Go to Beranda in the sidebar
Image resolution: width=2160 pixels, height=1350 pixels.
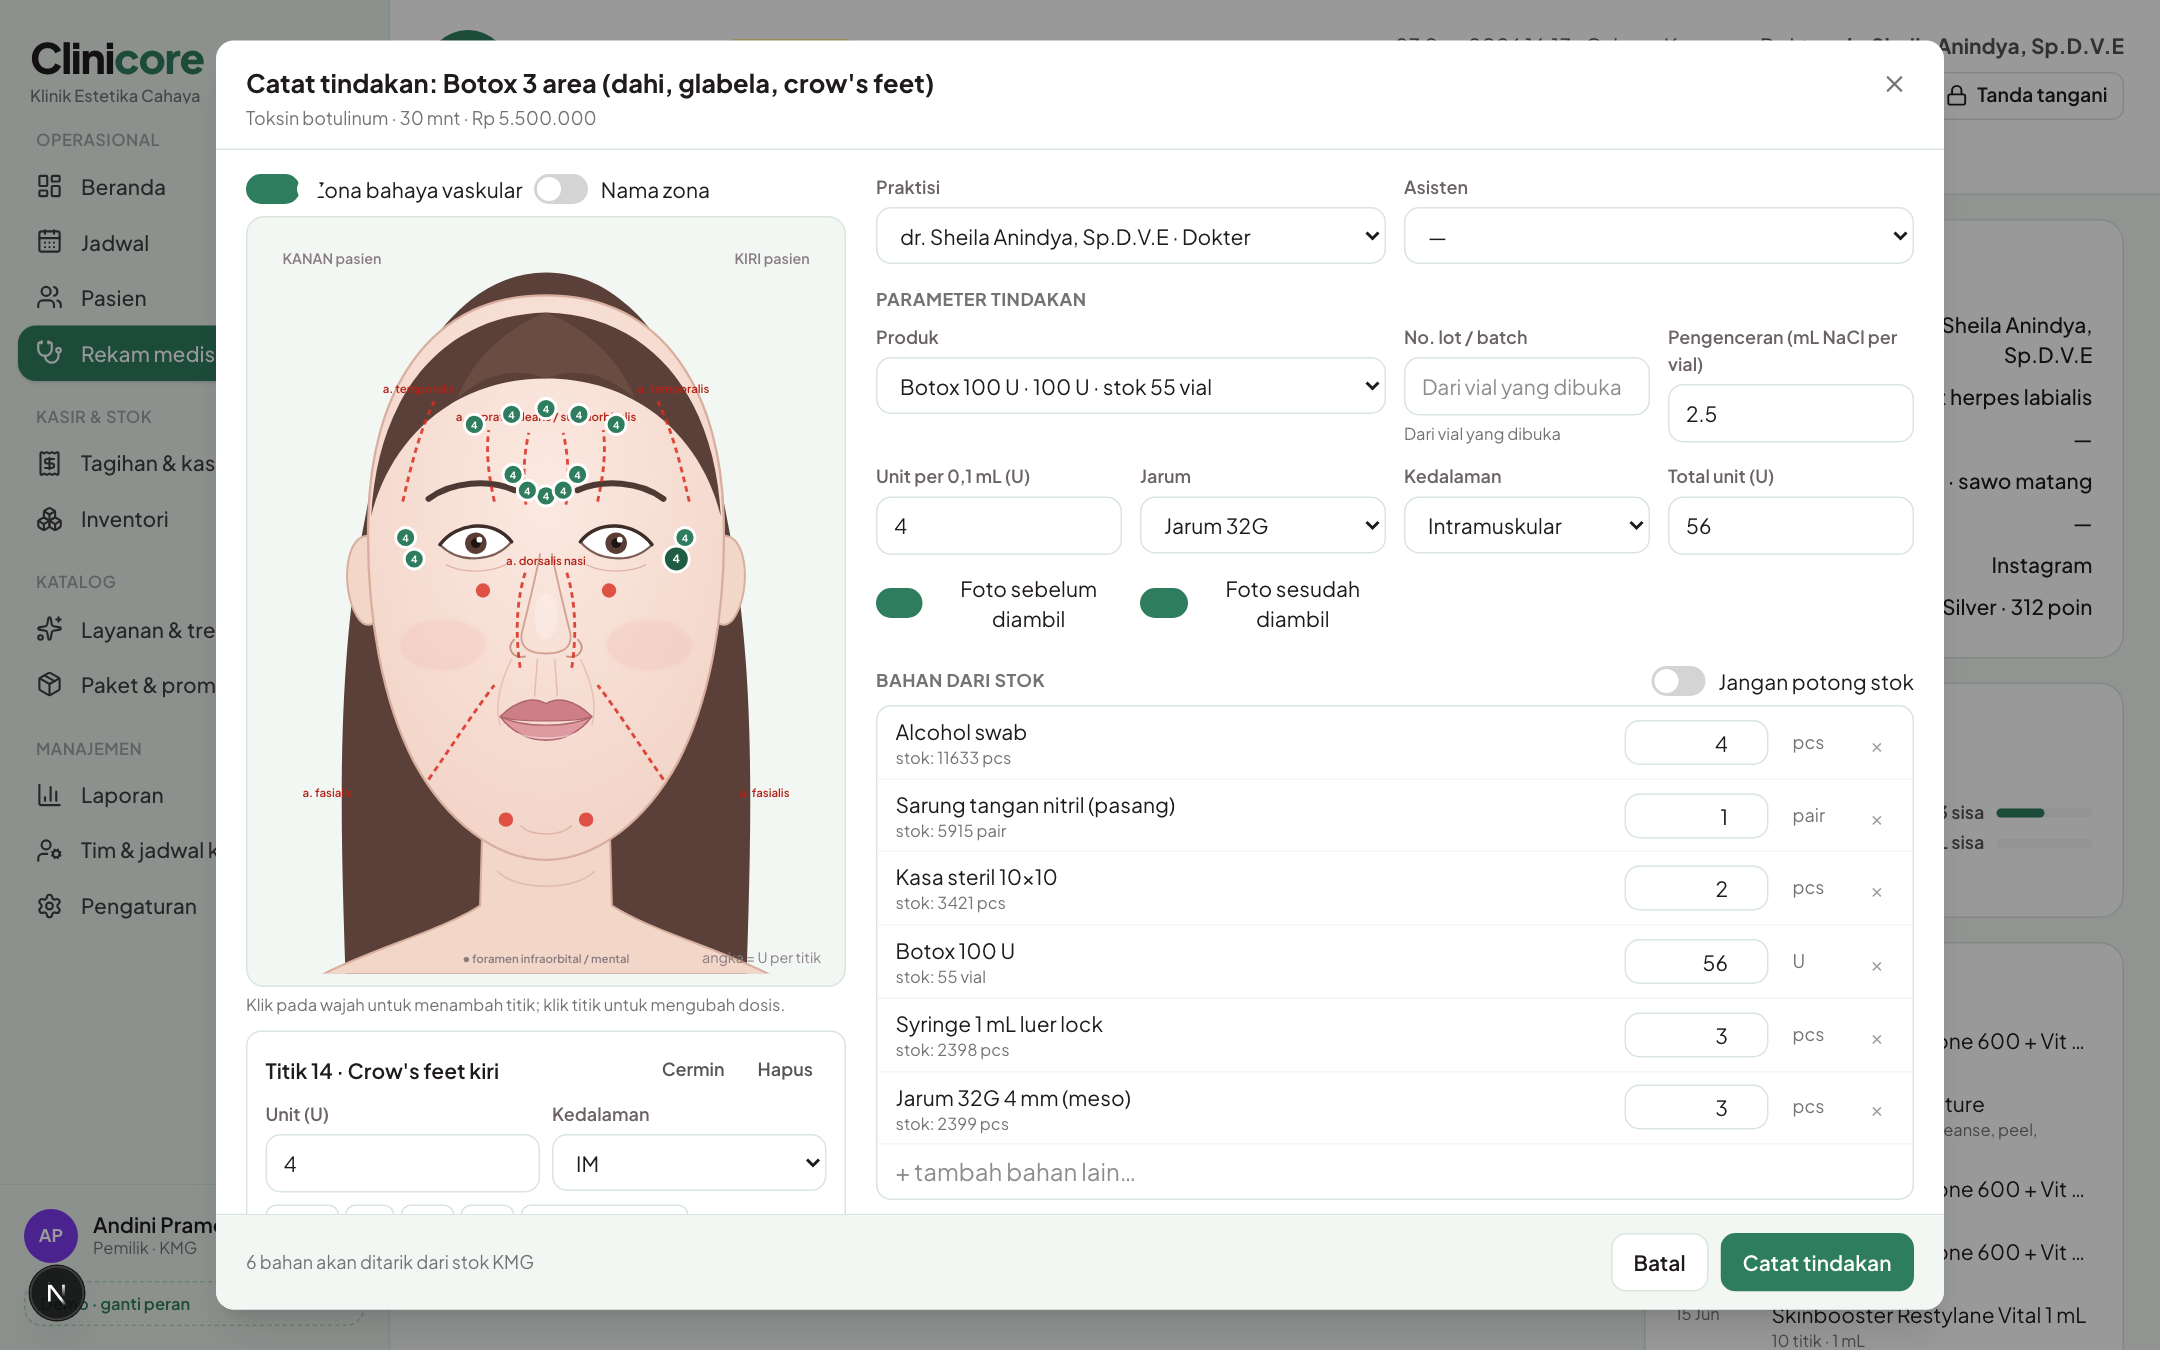pyautogui.click(x=117, y=187)
